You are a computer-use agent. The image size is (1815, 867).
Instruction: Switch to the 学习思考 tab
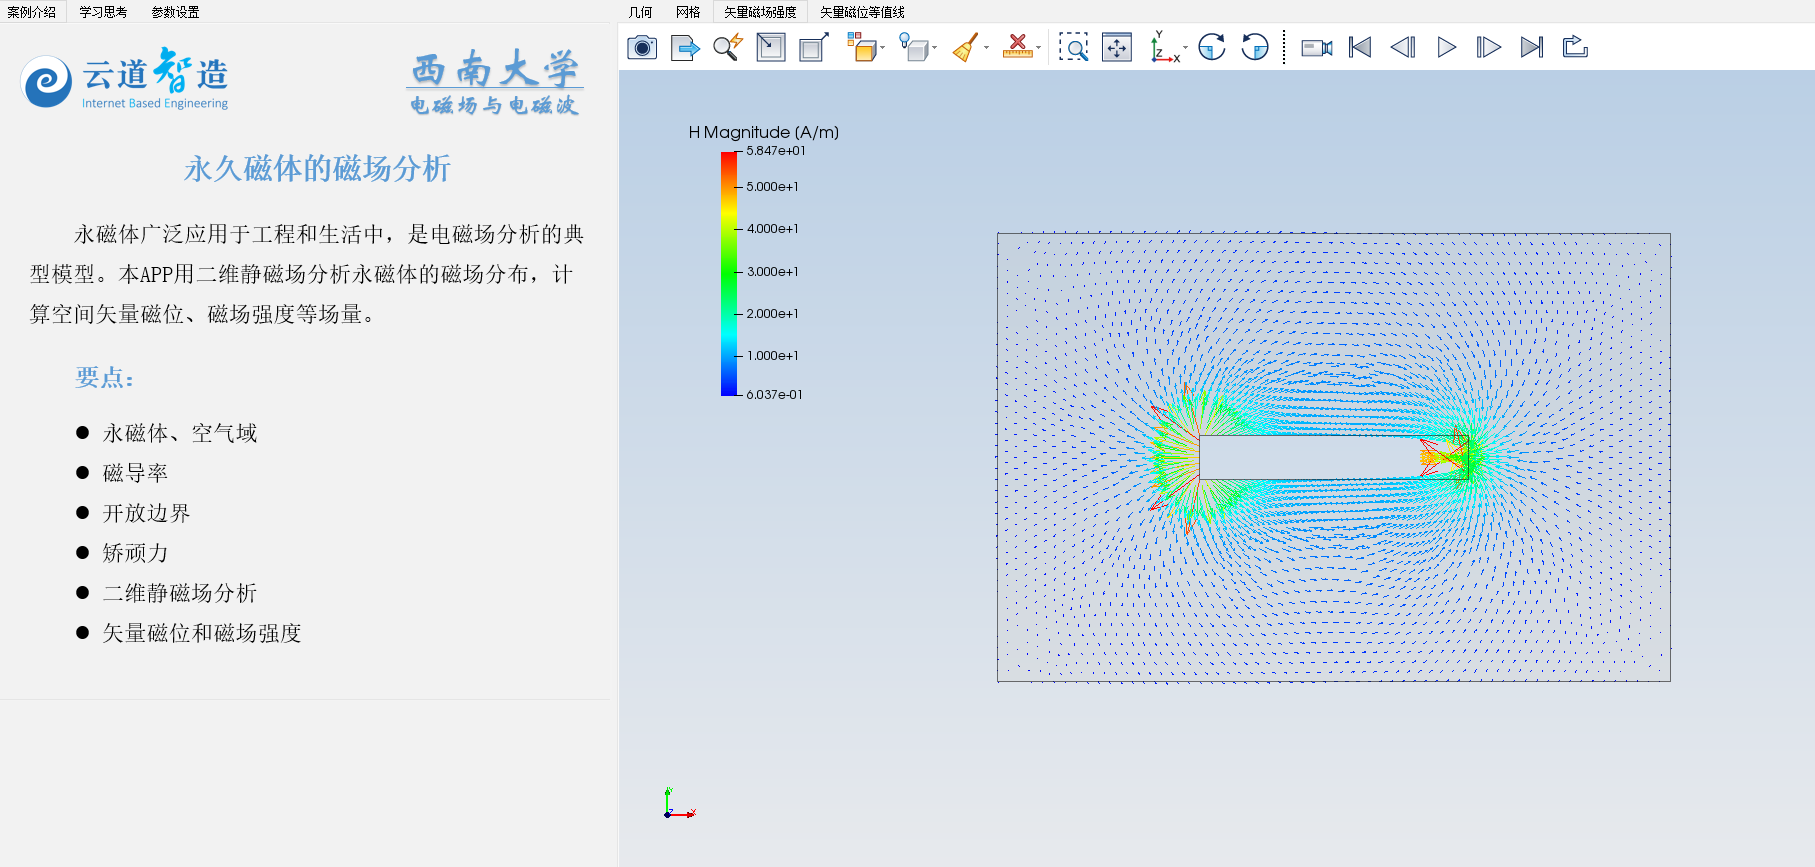[x=104, y=12]
